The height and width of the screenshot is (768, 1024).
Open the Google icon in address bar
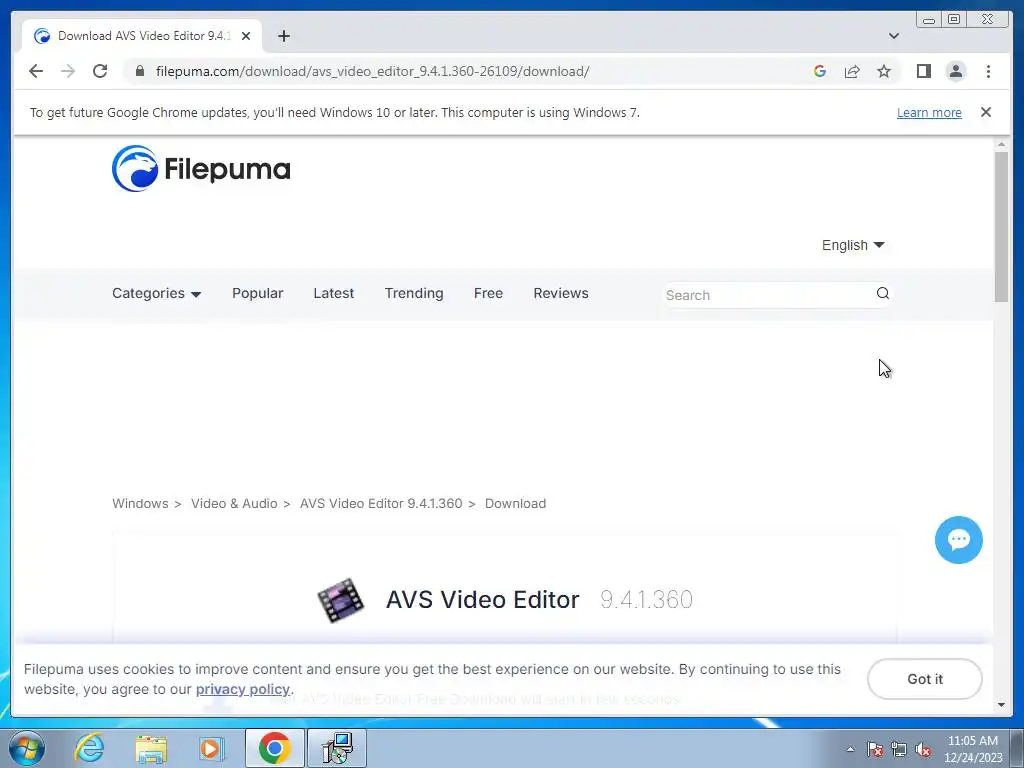pyautogui.click(x=820, y=71)
